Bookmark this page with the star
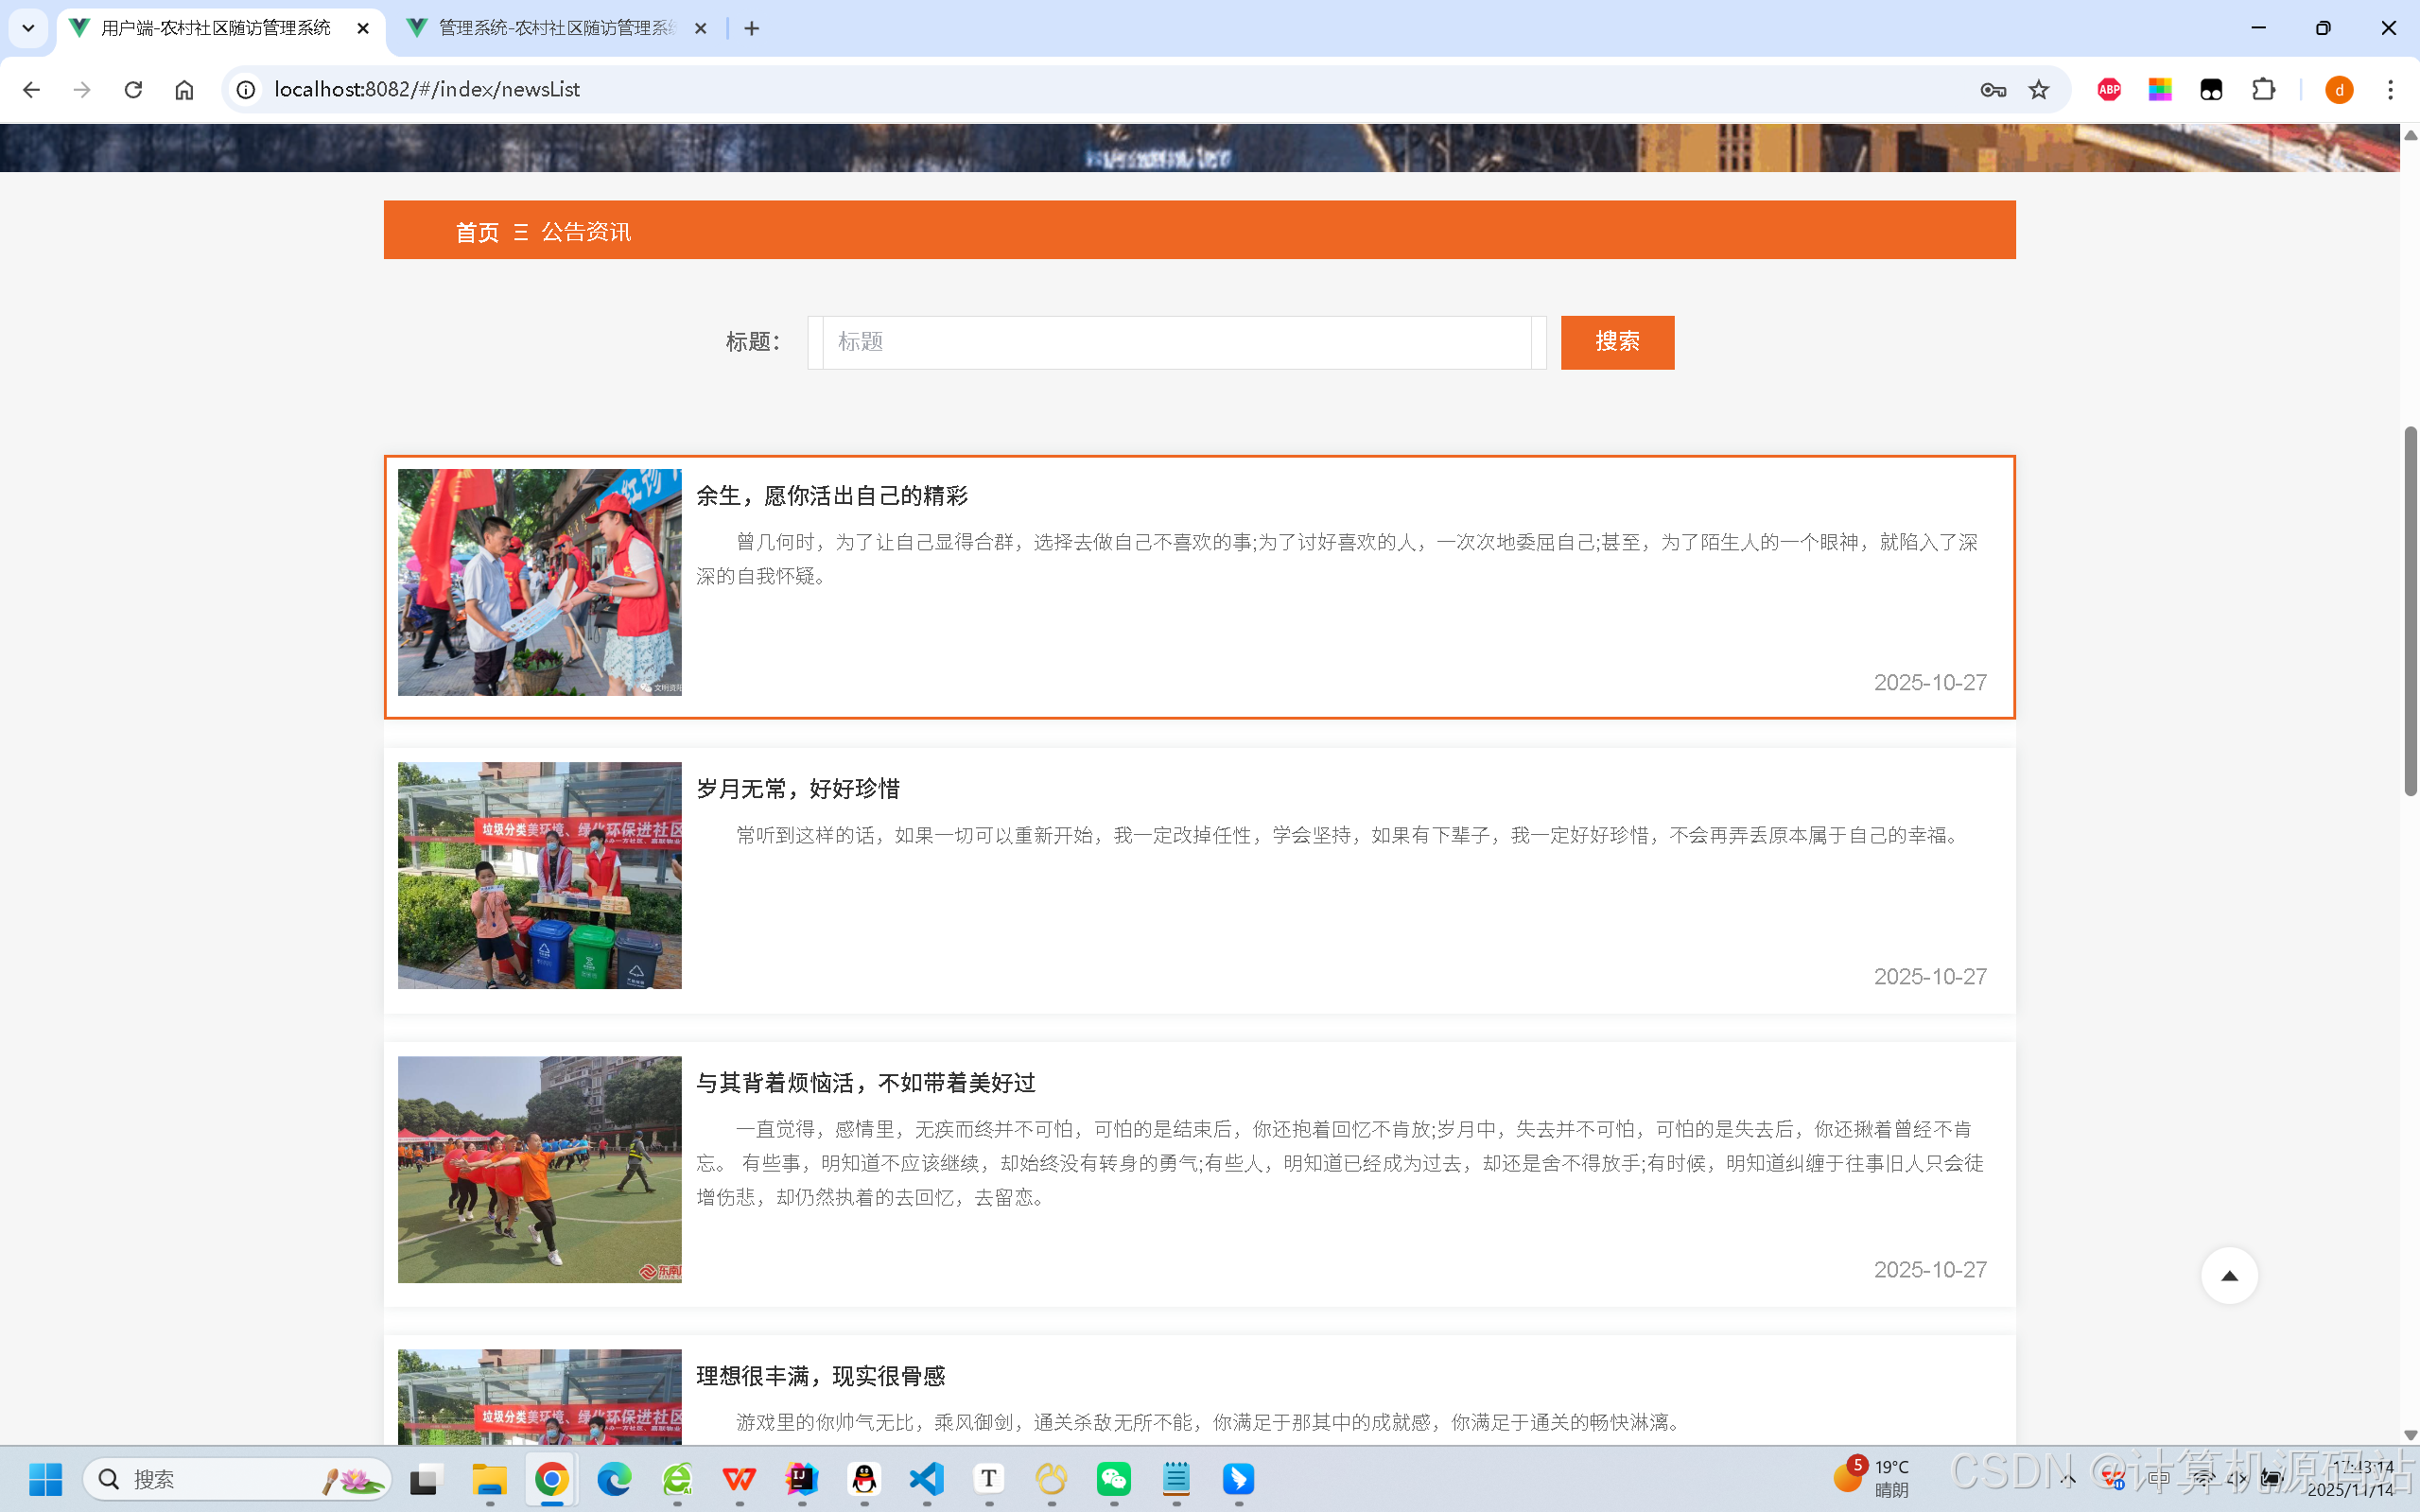2420x1512 pixels. (x=2039, y=90)
